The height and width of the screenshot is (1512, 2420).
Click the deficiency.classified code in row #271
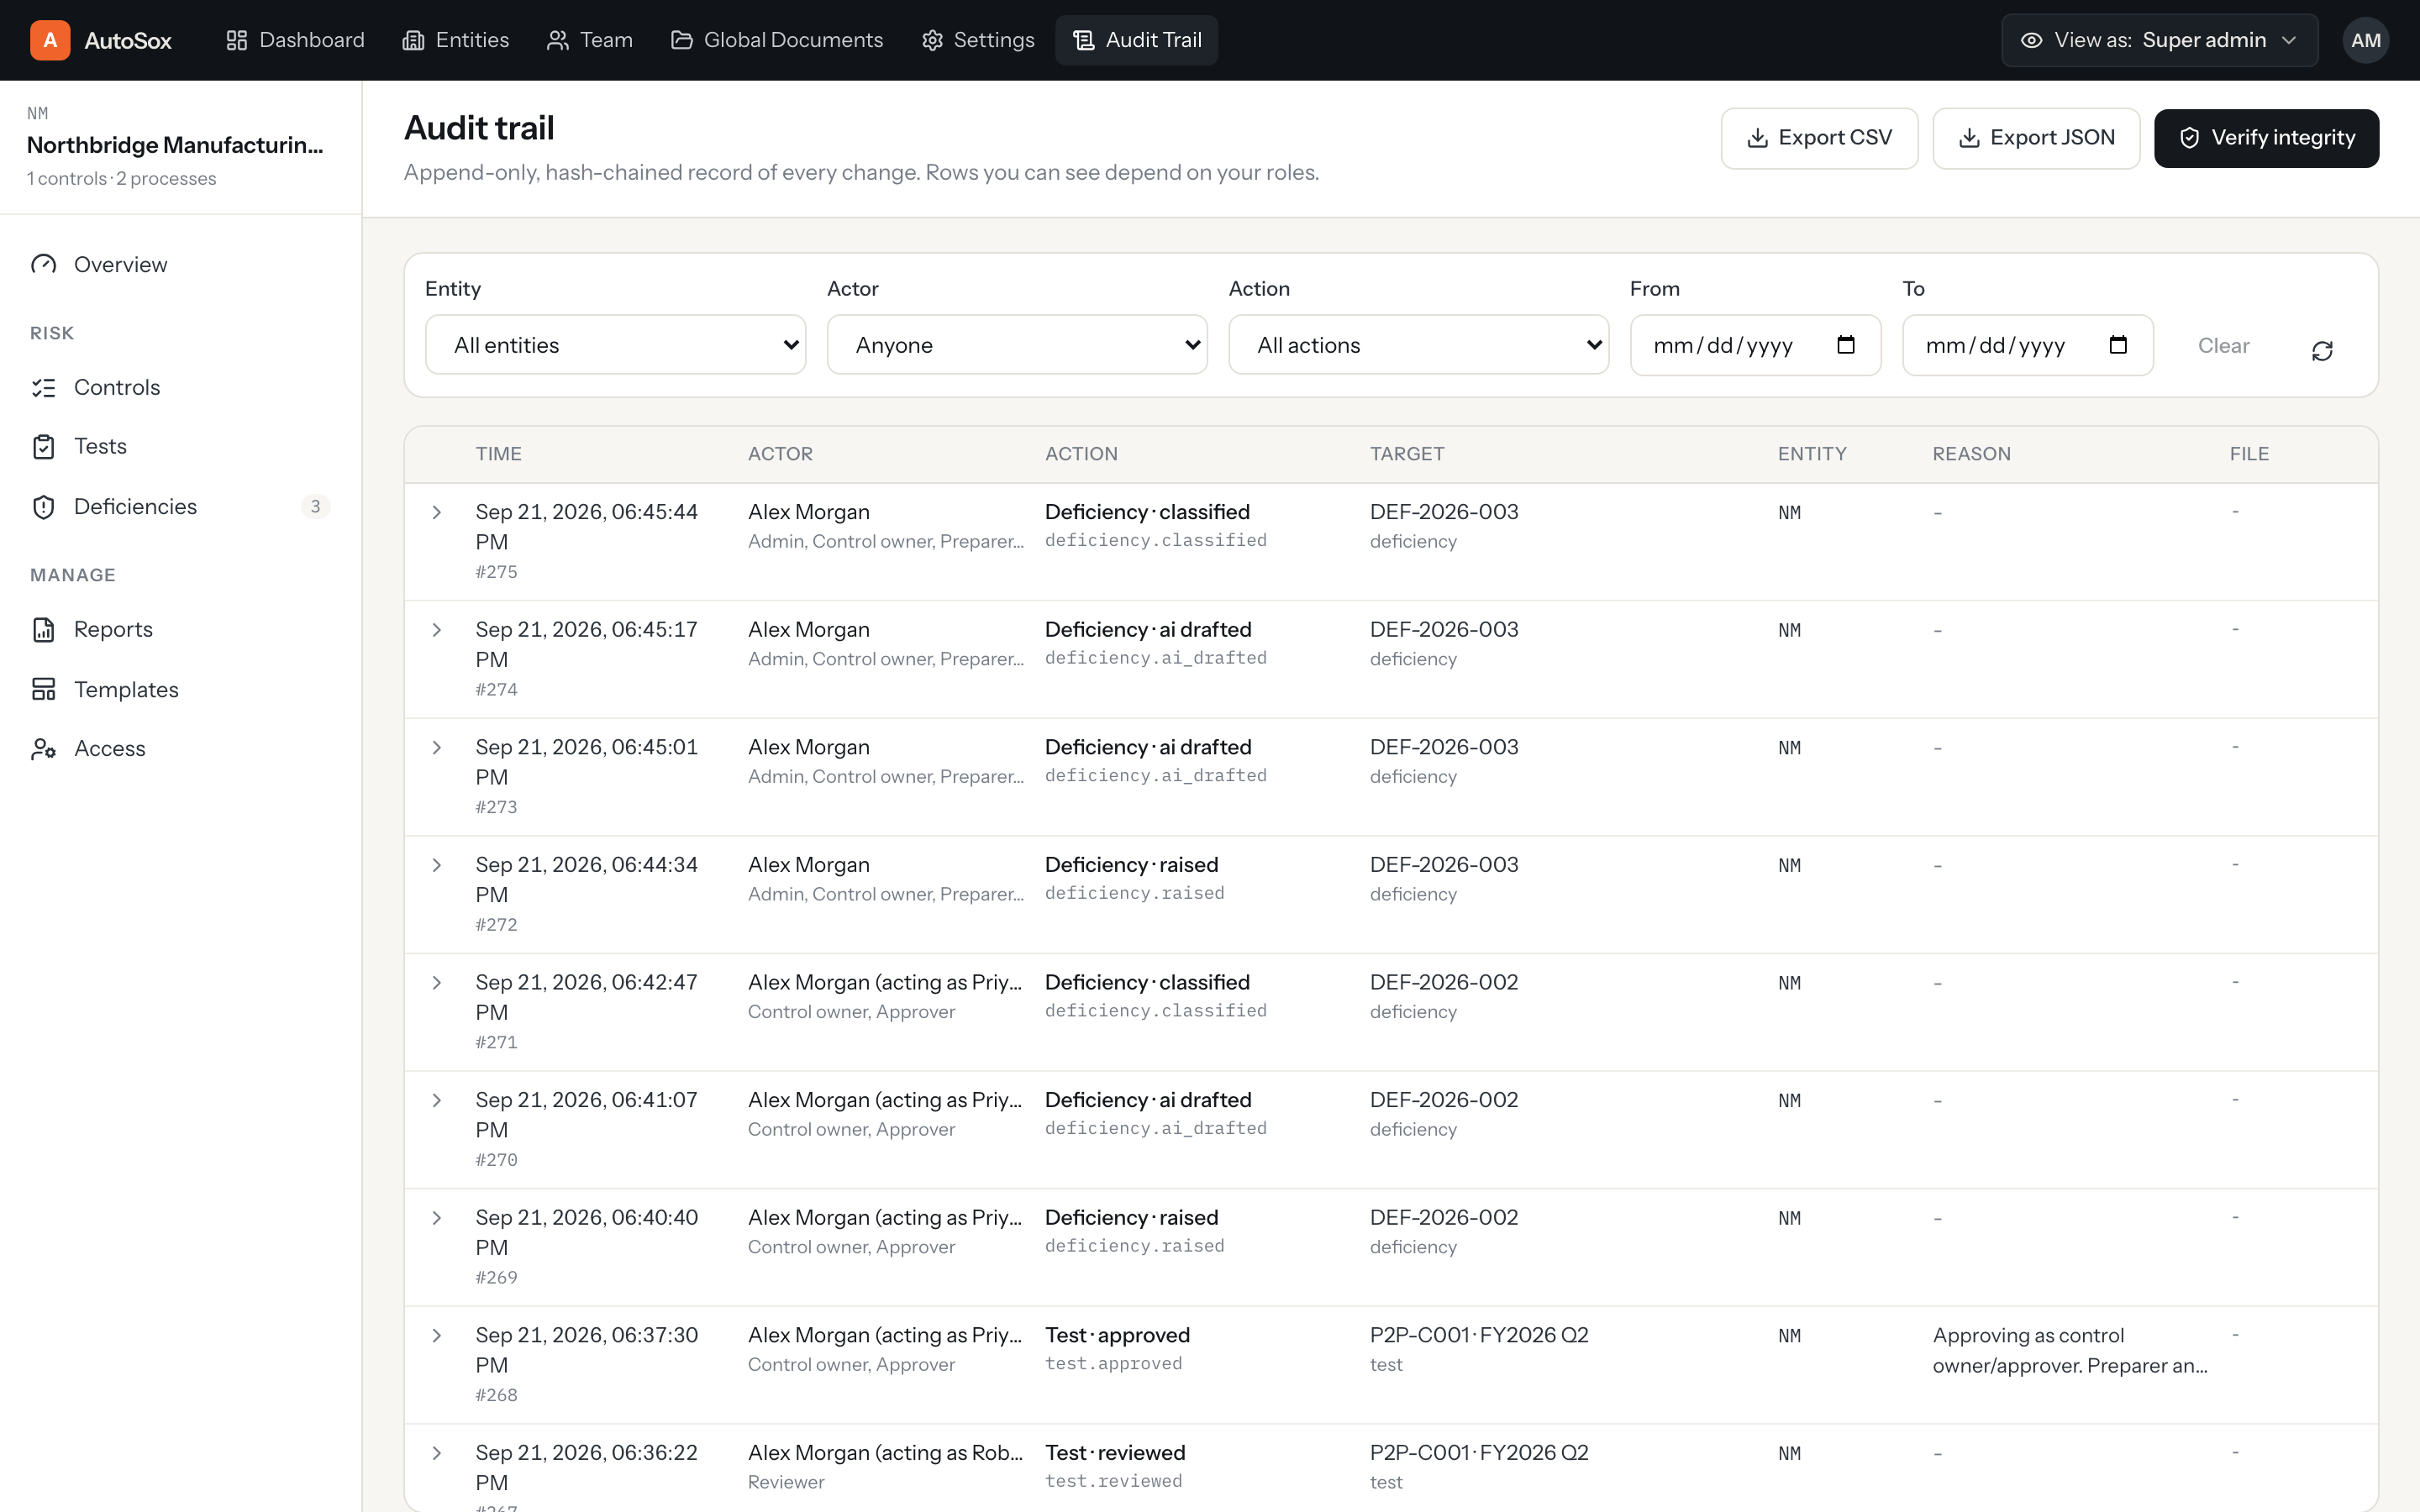(x=1155, y=1011)
